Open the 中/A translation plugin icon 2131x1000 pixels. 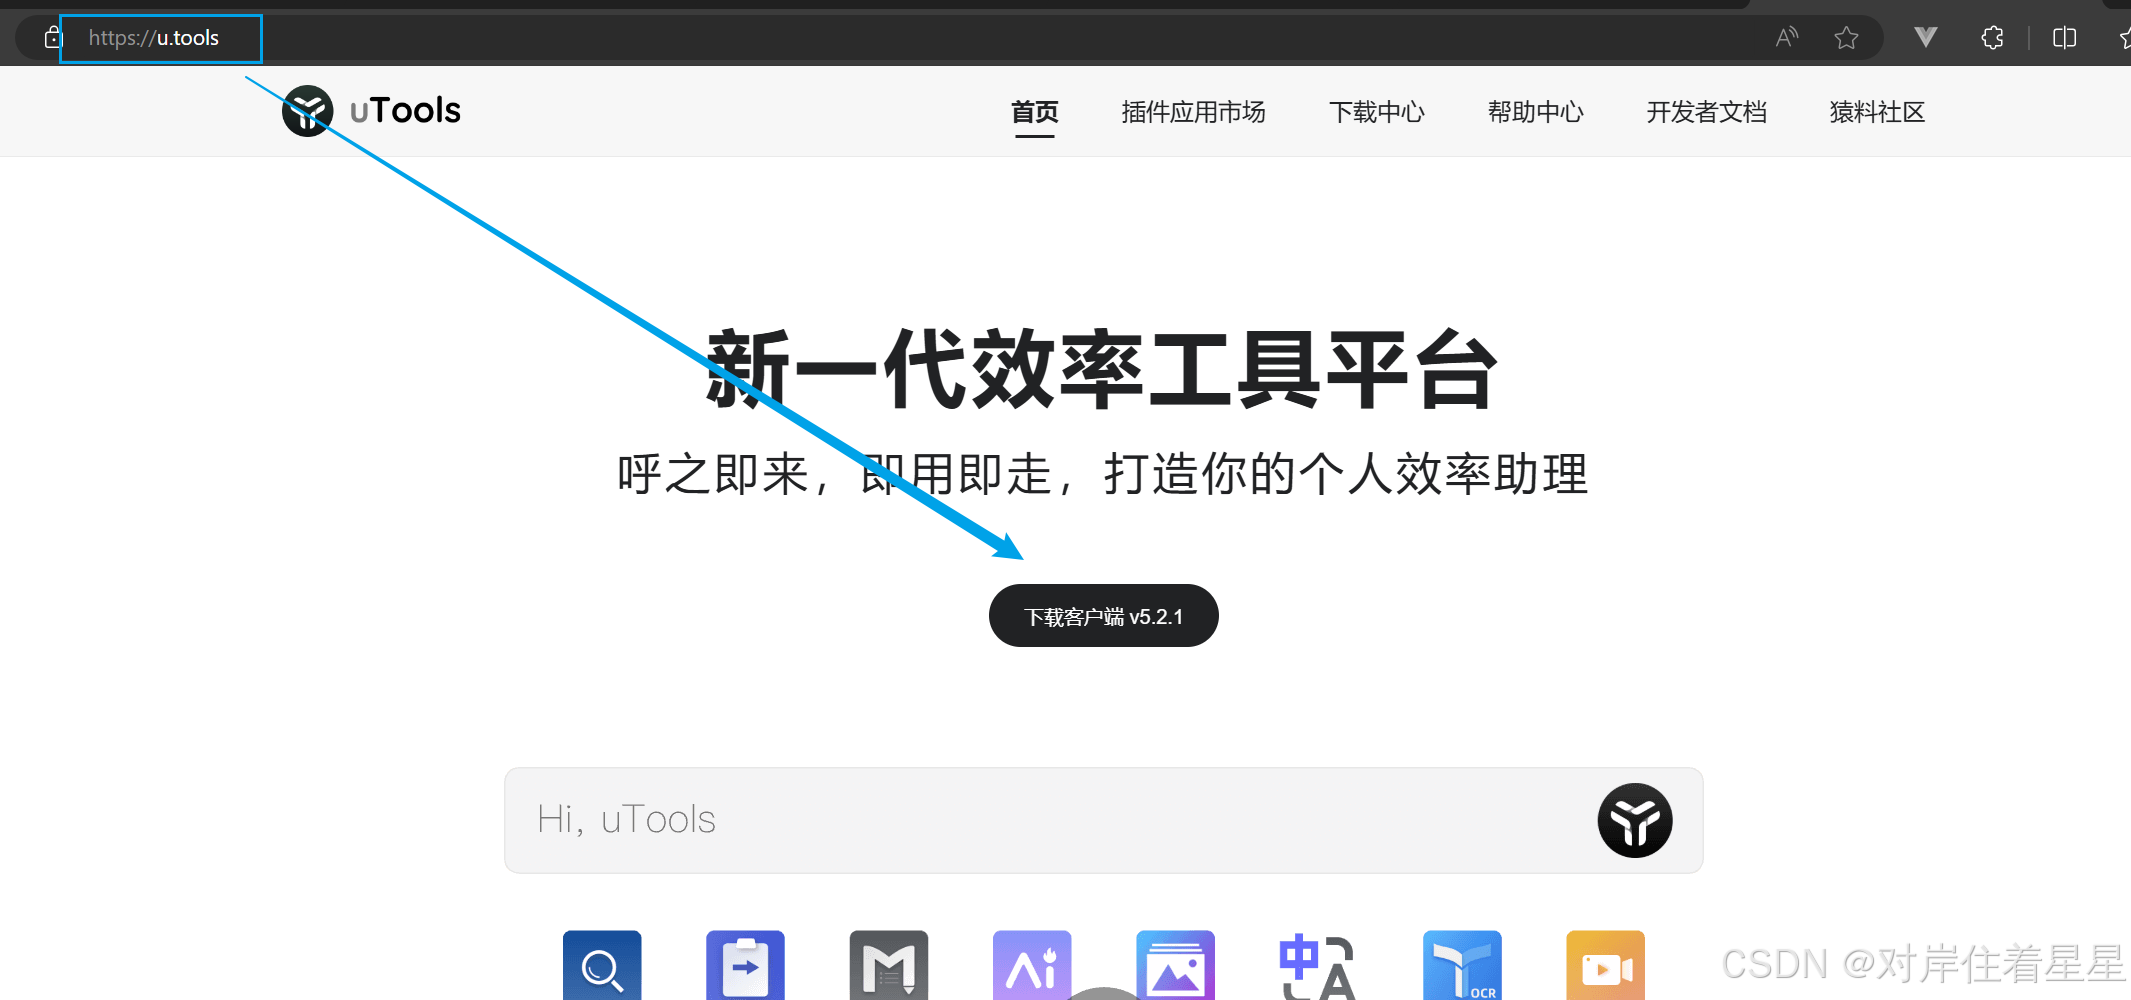(1318, 966)
